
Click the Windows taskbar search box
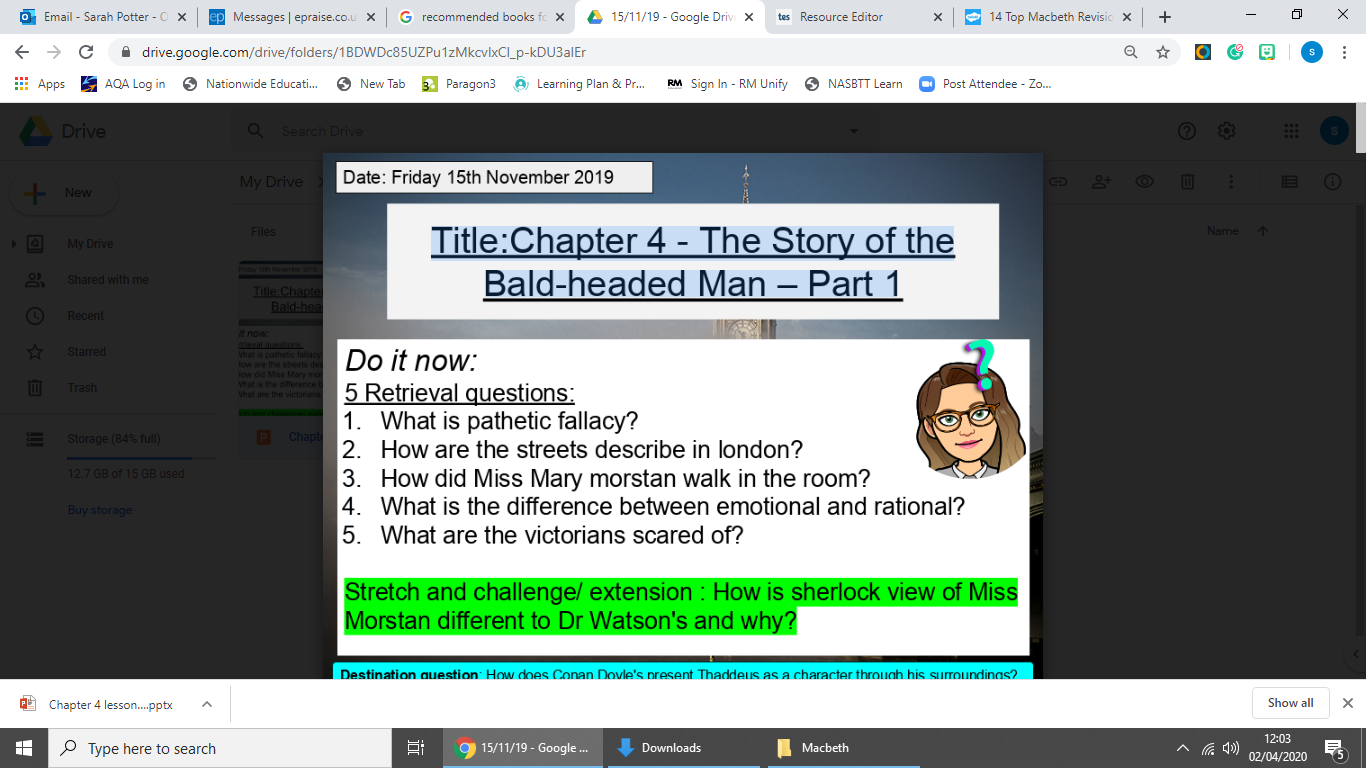(x=219, y=748)
